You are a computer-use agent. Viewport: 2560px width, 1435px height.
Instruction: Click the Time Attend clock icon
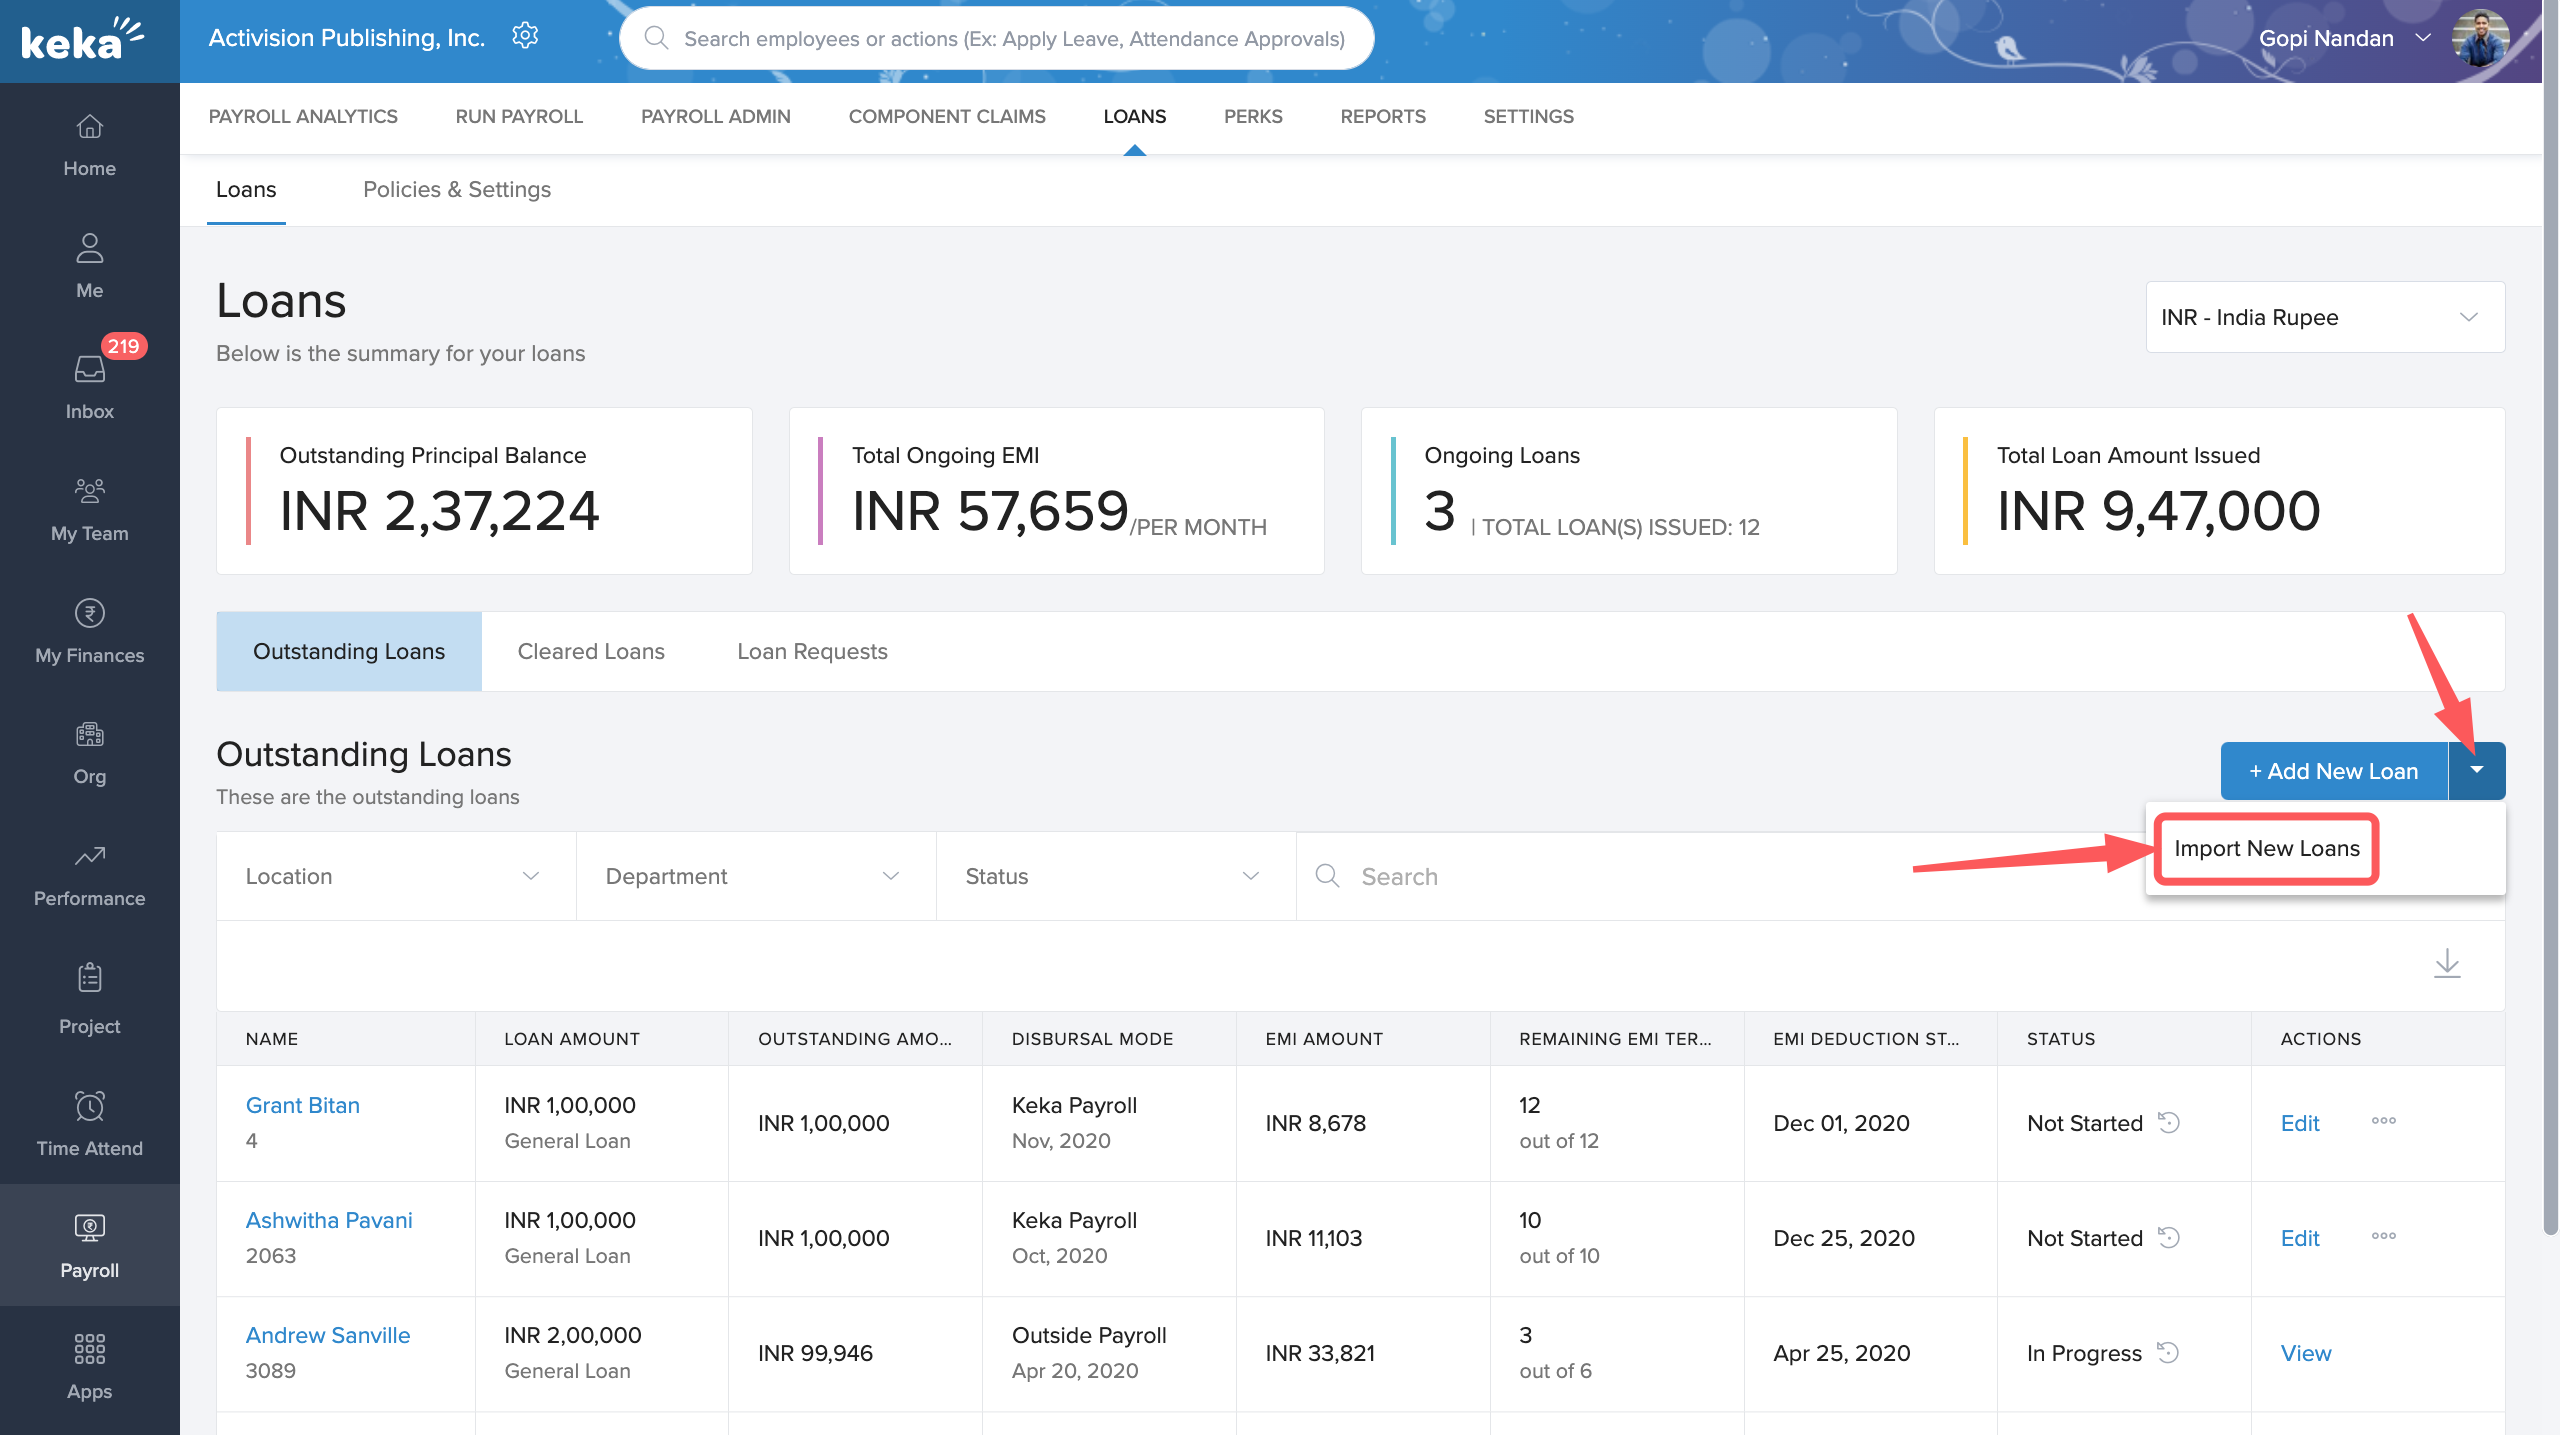pos(89,1106)
